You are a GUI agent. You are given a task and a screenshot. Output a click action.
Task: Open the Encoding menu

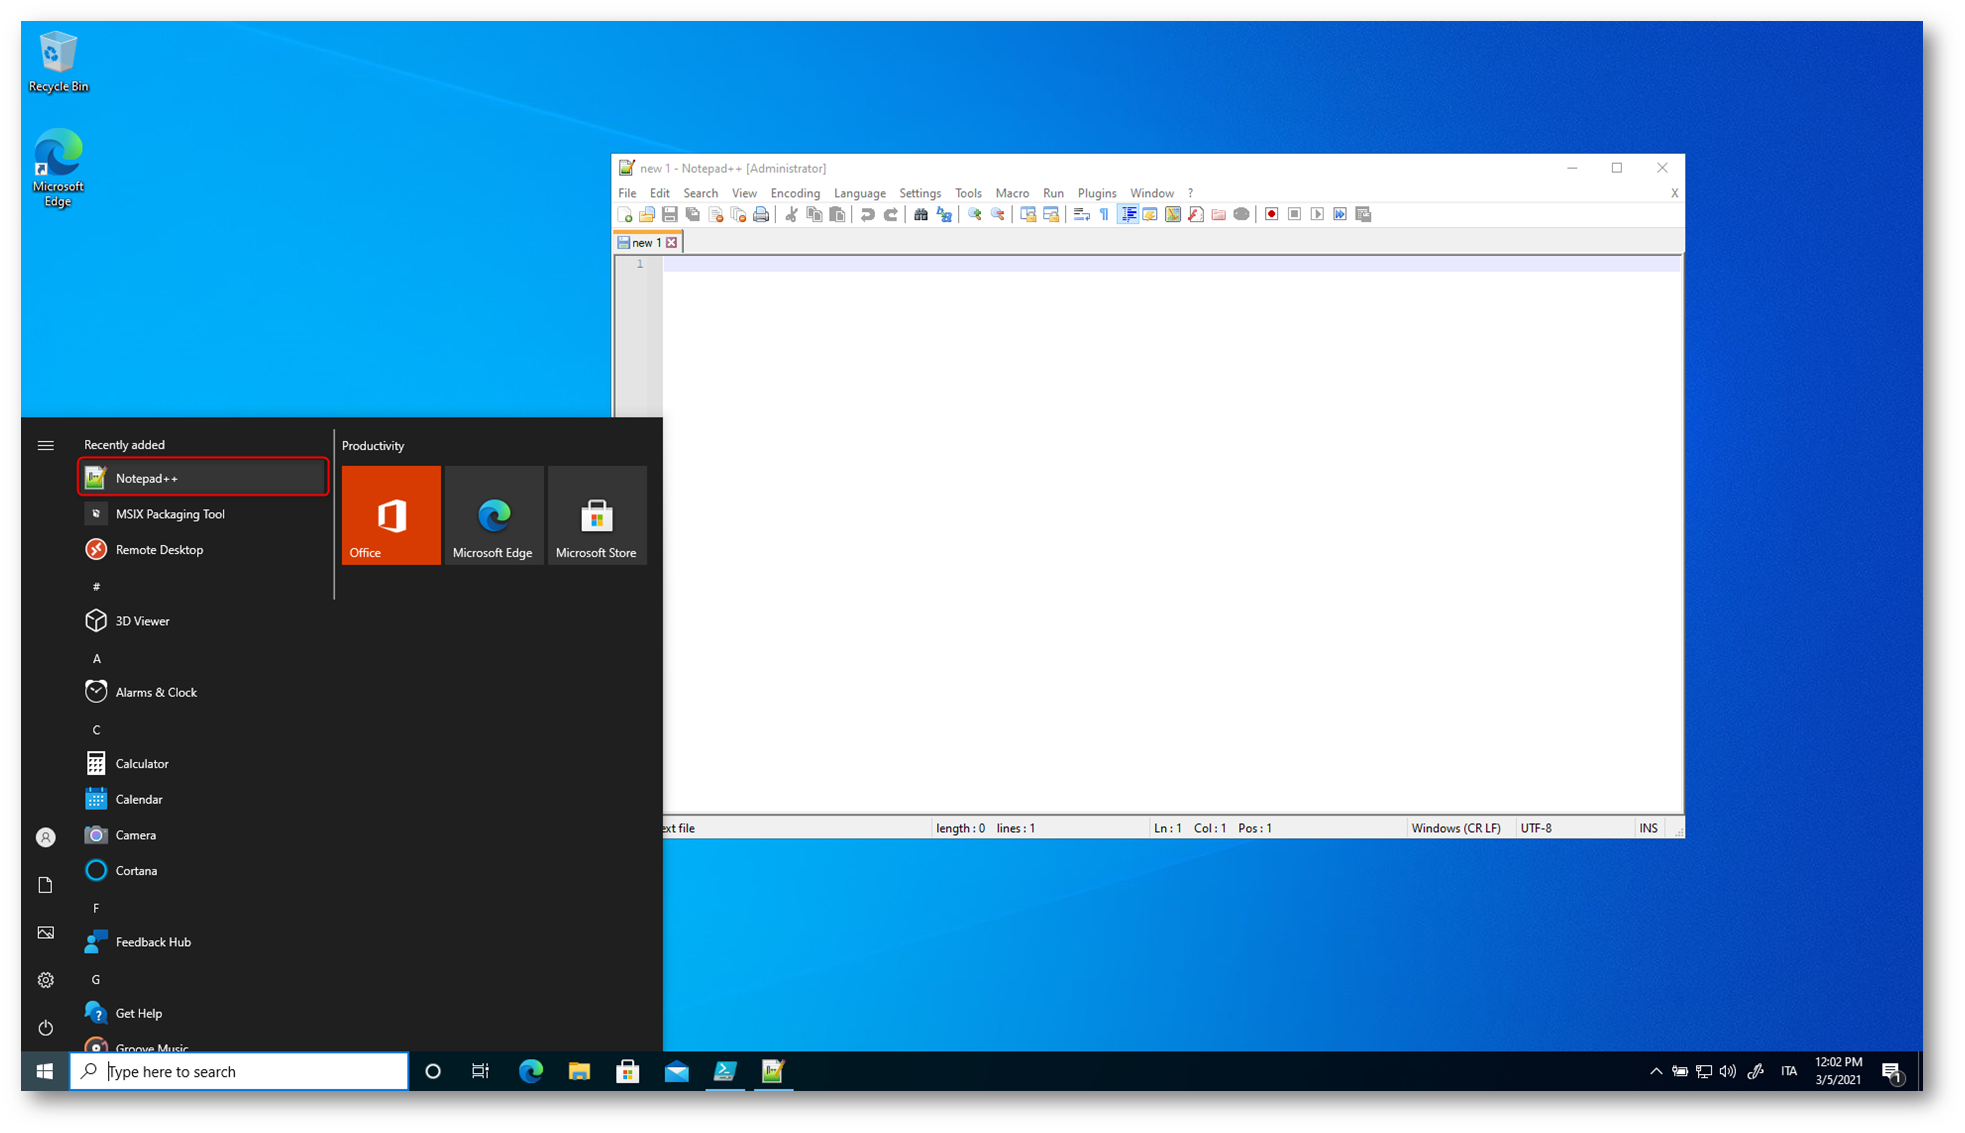click(x=795, y=193)
